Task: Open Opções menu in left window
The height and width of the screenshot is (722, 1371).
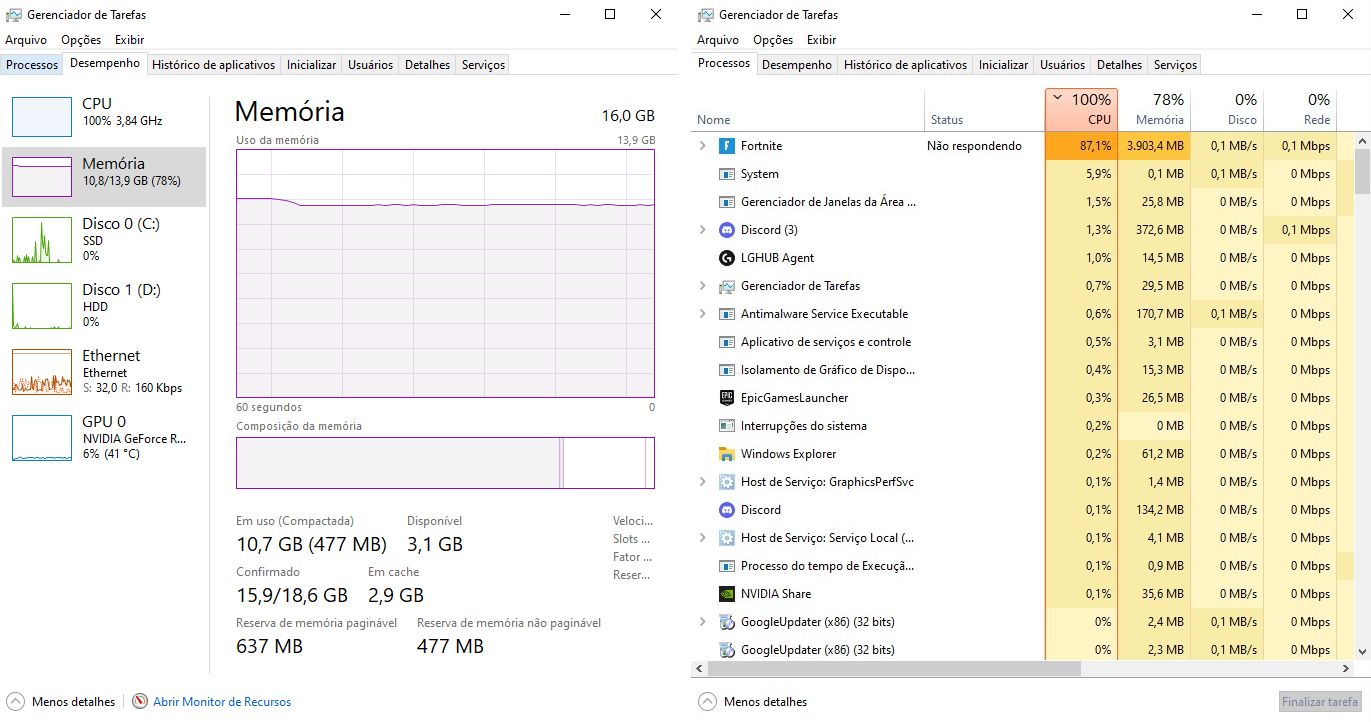Action: tap(81, 40)
